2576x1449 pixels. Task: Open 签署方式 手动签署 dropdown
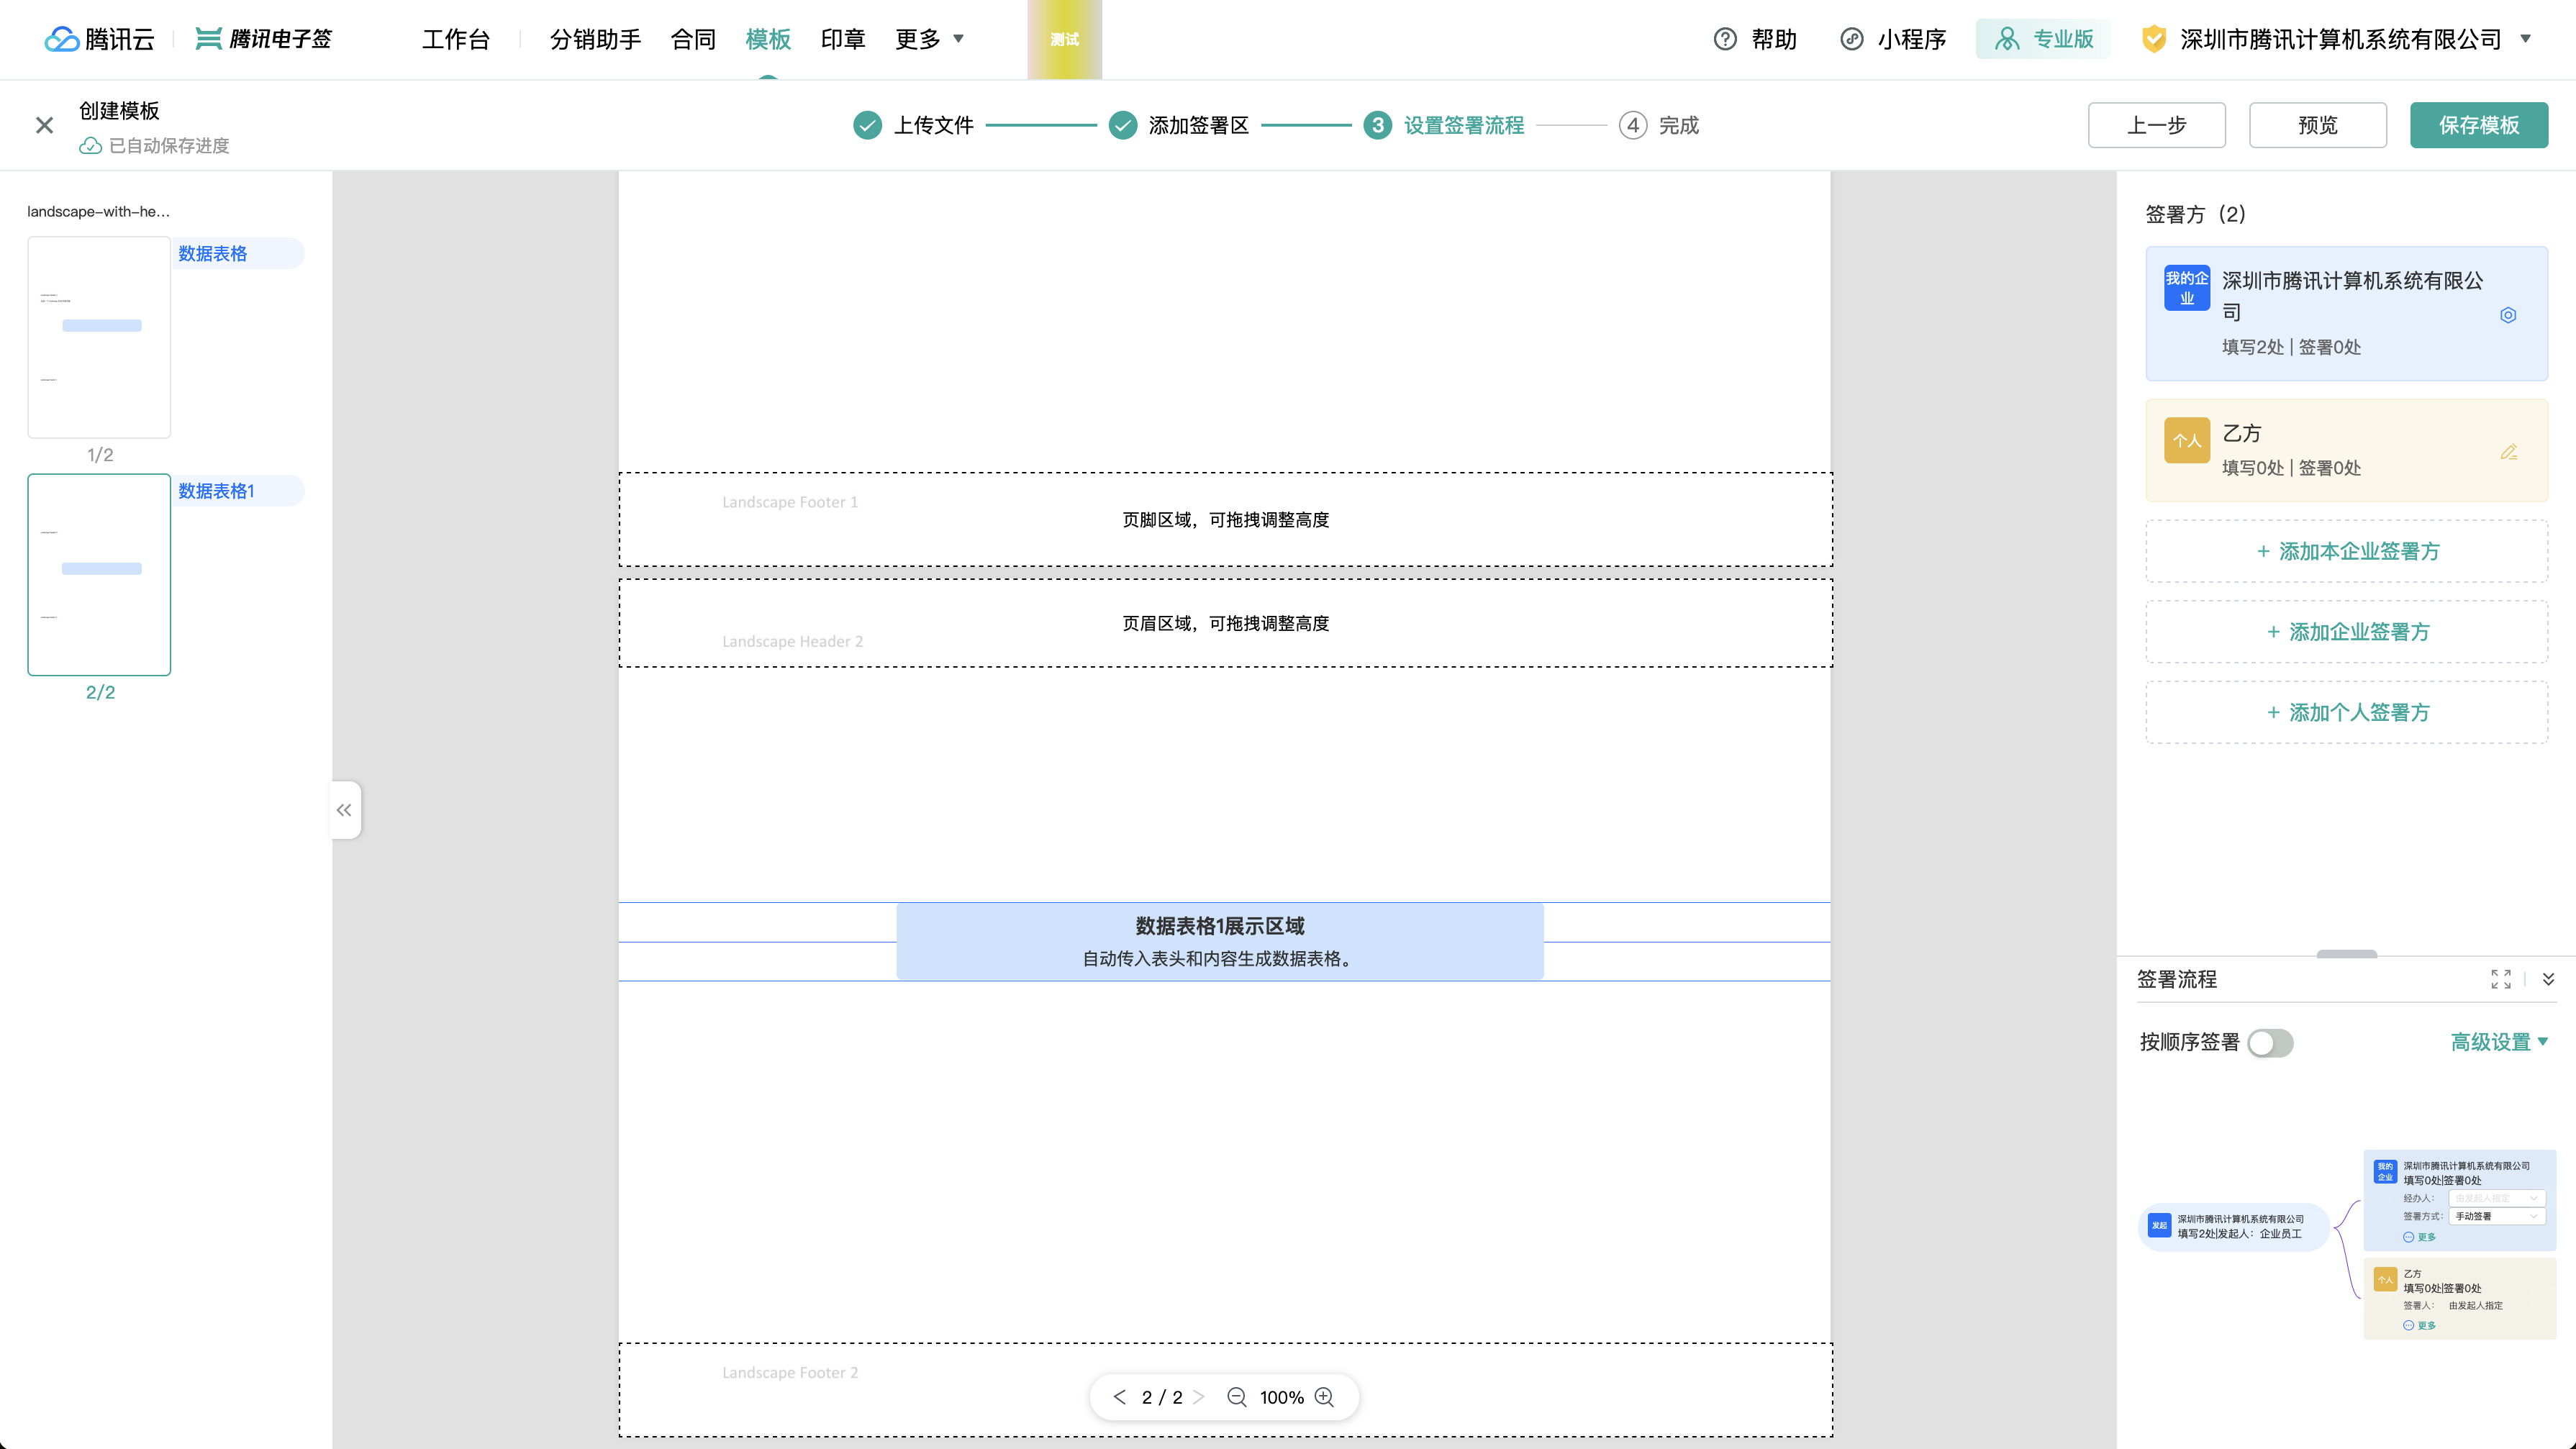tap(2497, 1216)
